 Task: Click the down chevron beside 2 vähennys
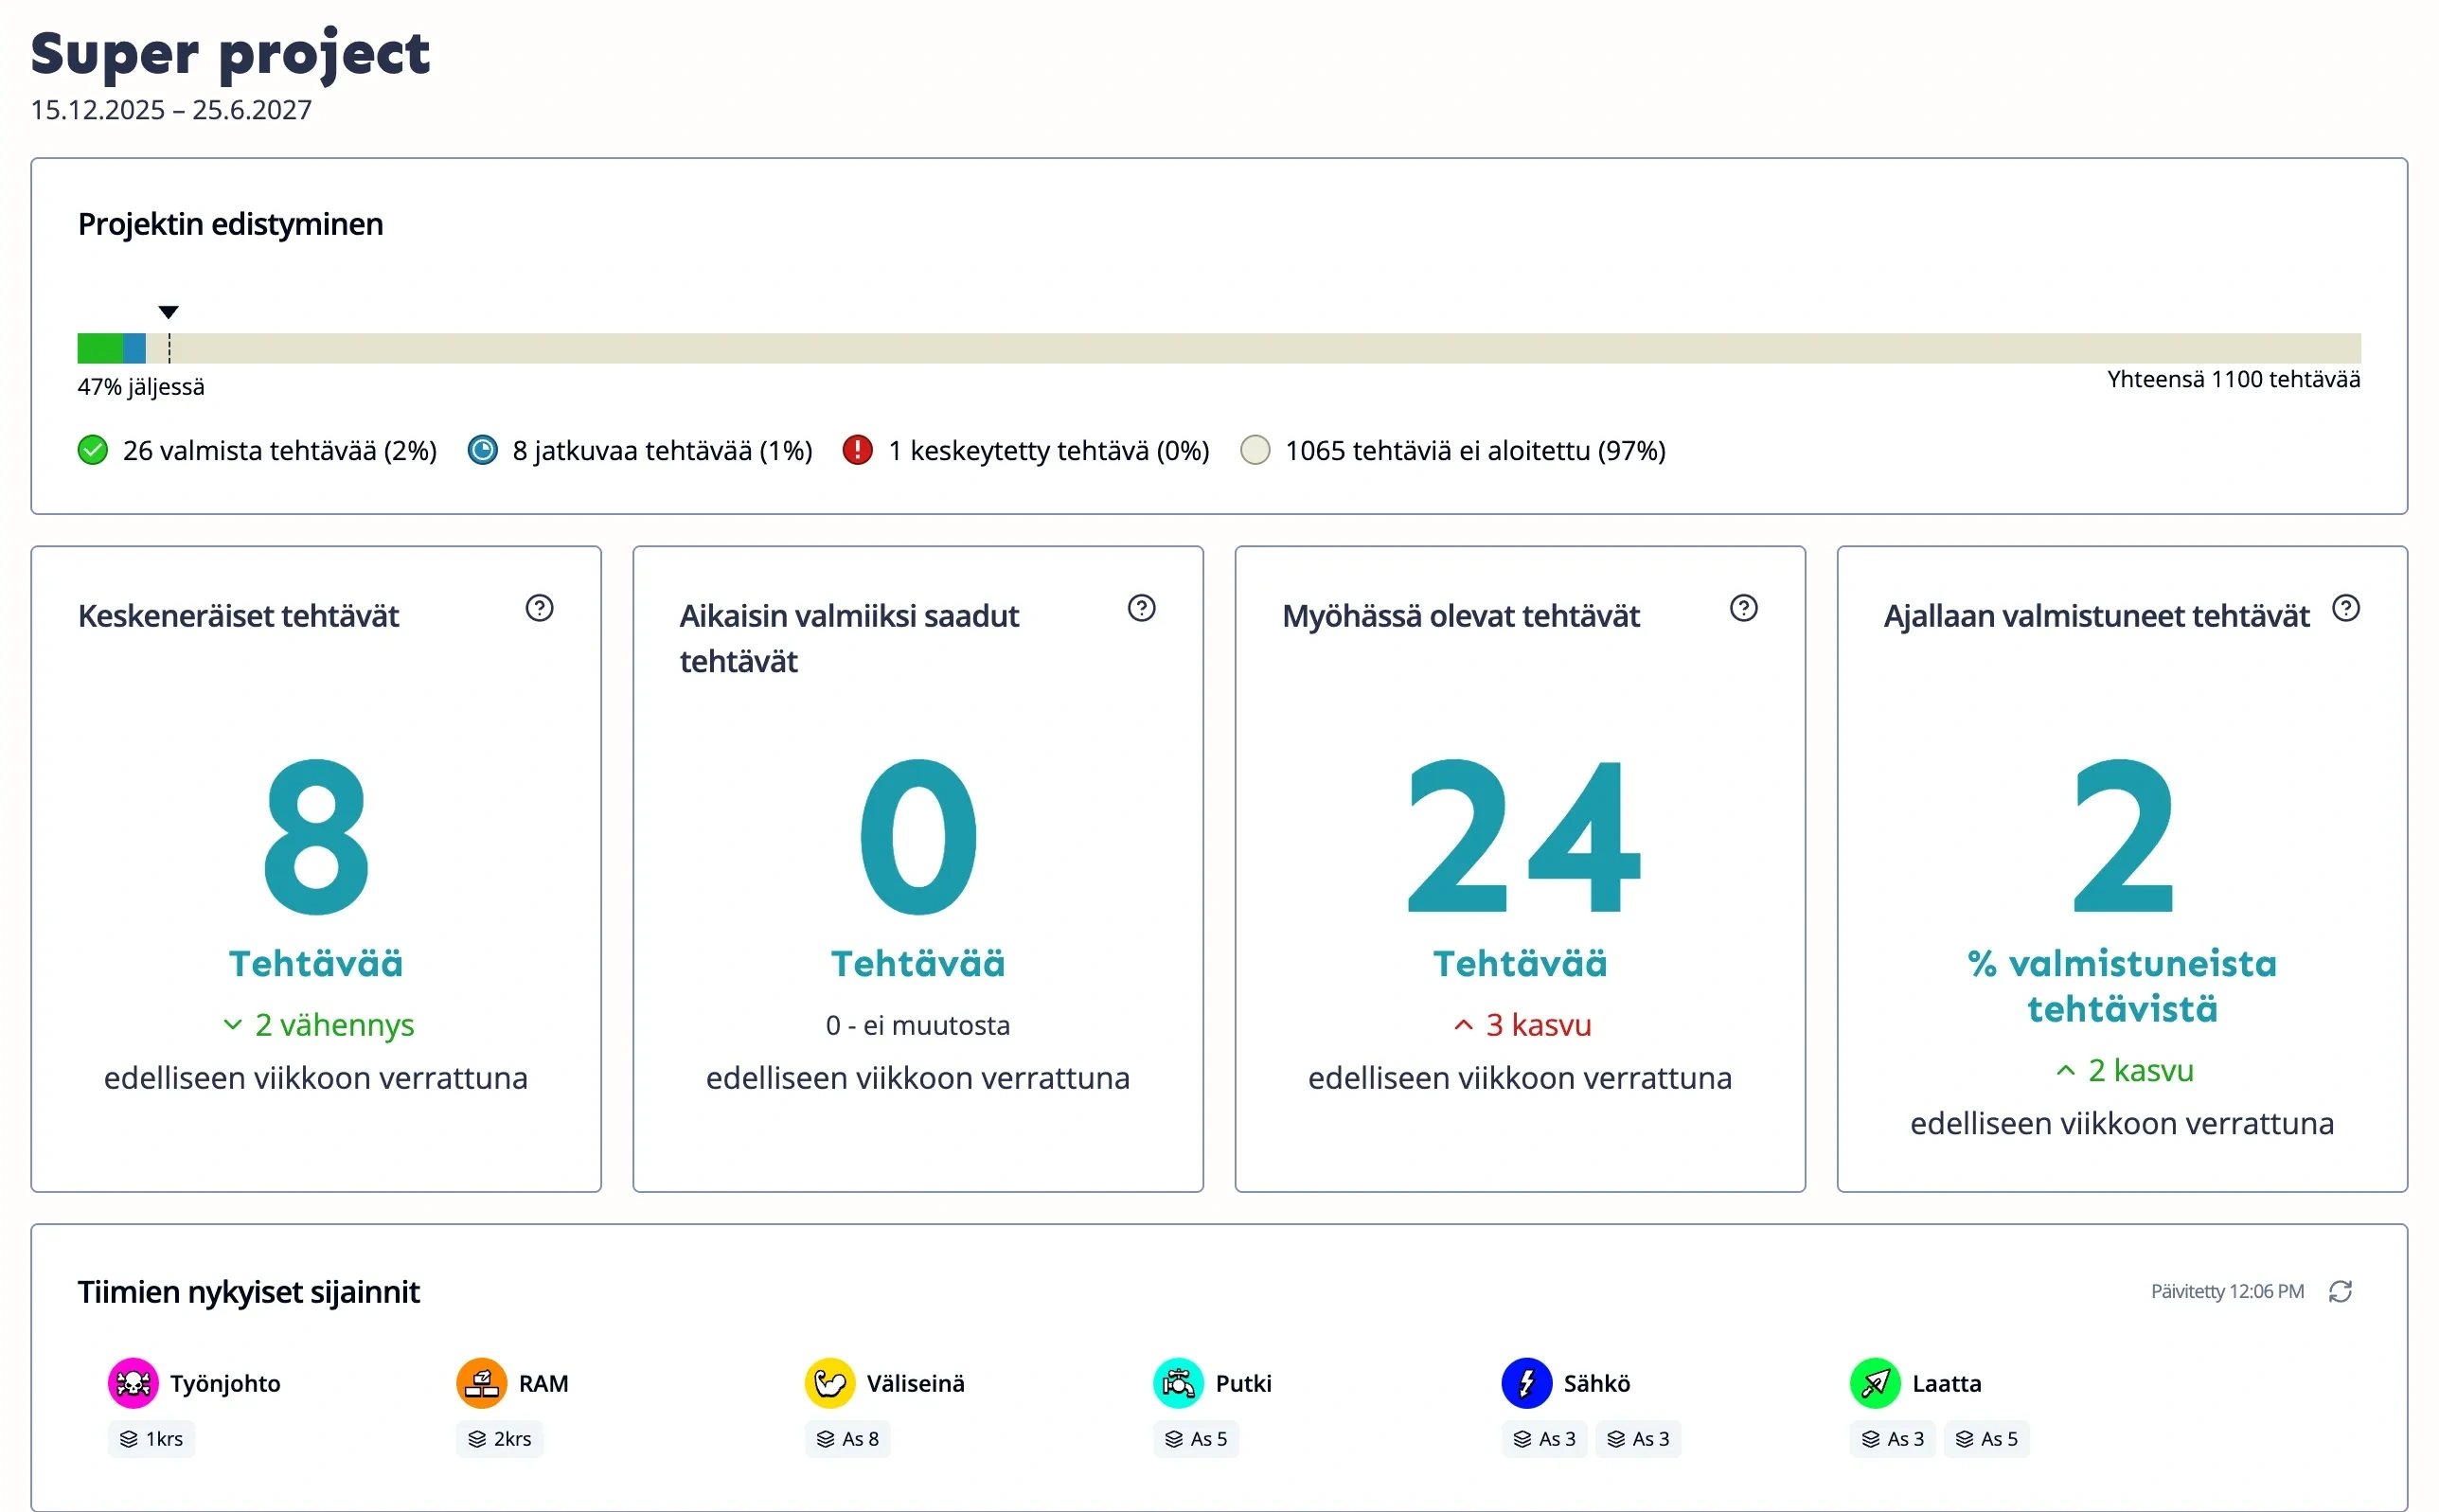tap(232, 1025)
